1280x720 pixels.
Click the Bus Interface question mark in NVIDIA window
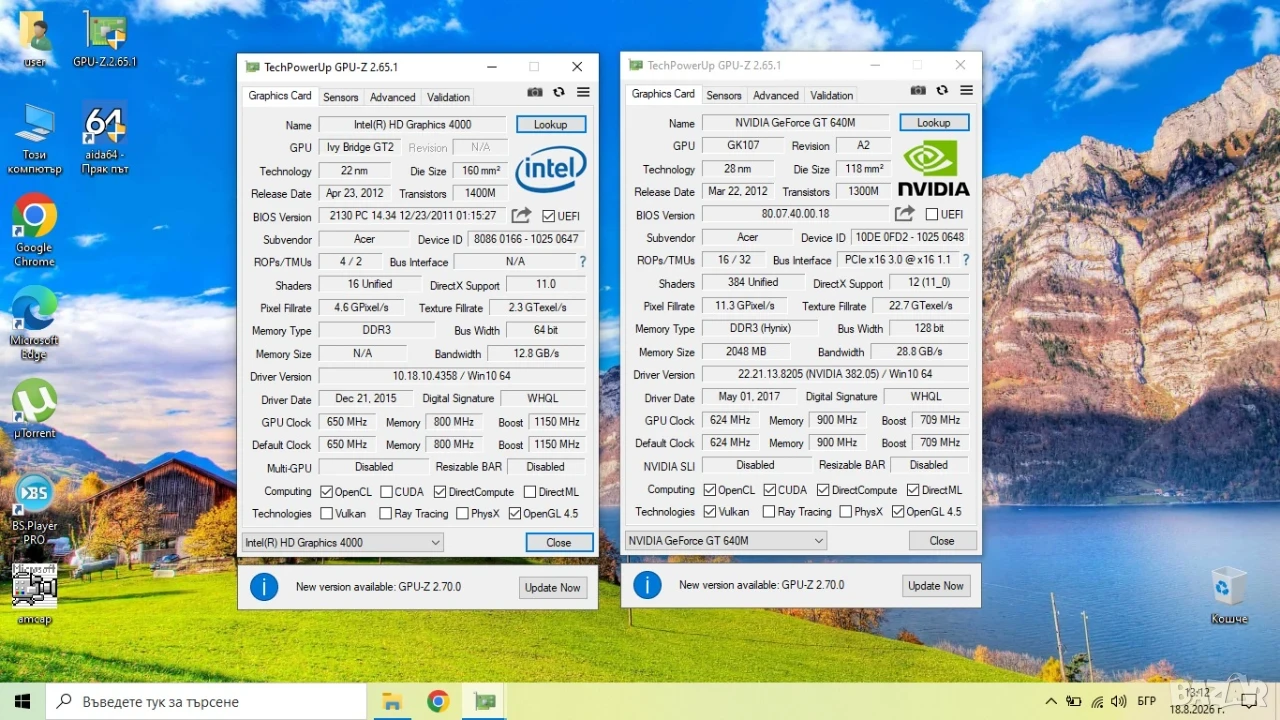pyautogui.click(x=965, y=260)
